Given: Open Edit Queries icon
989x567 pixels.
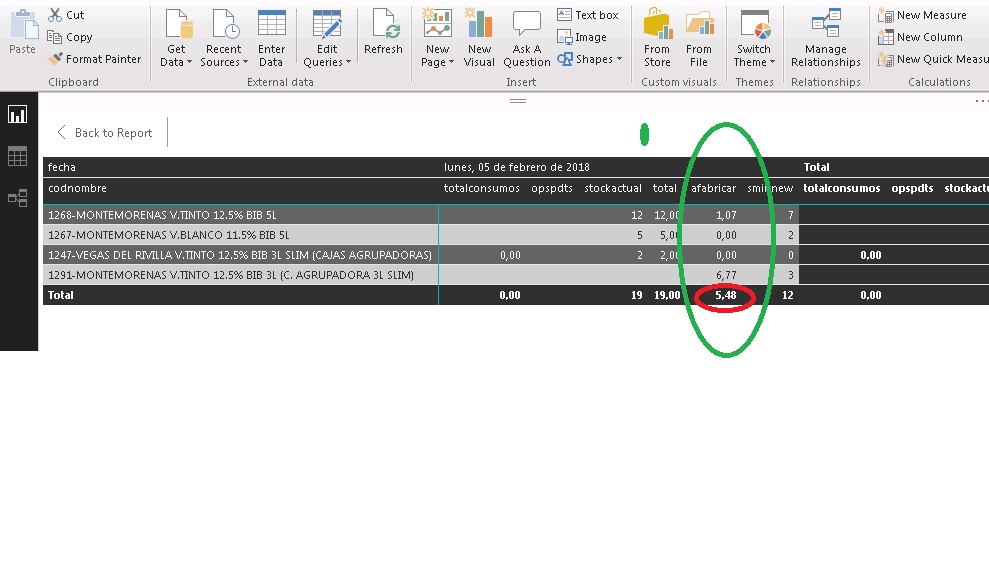Looking at the screenshot, I should (x=327, y=25).
